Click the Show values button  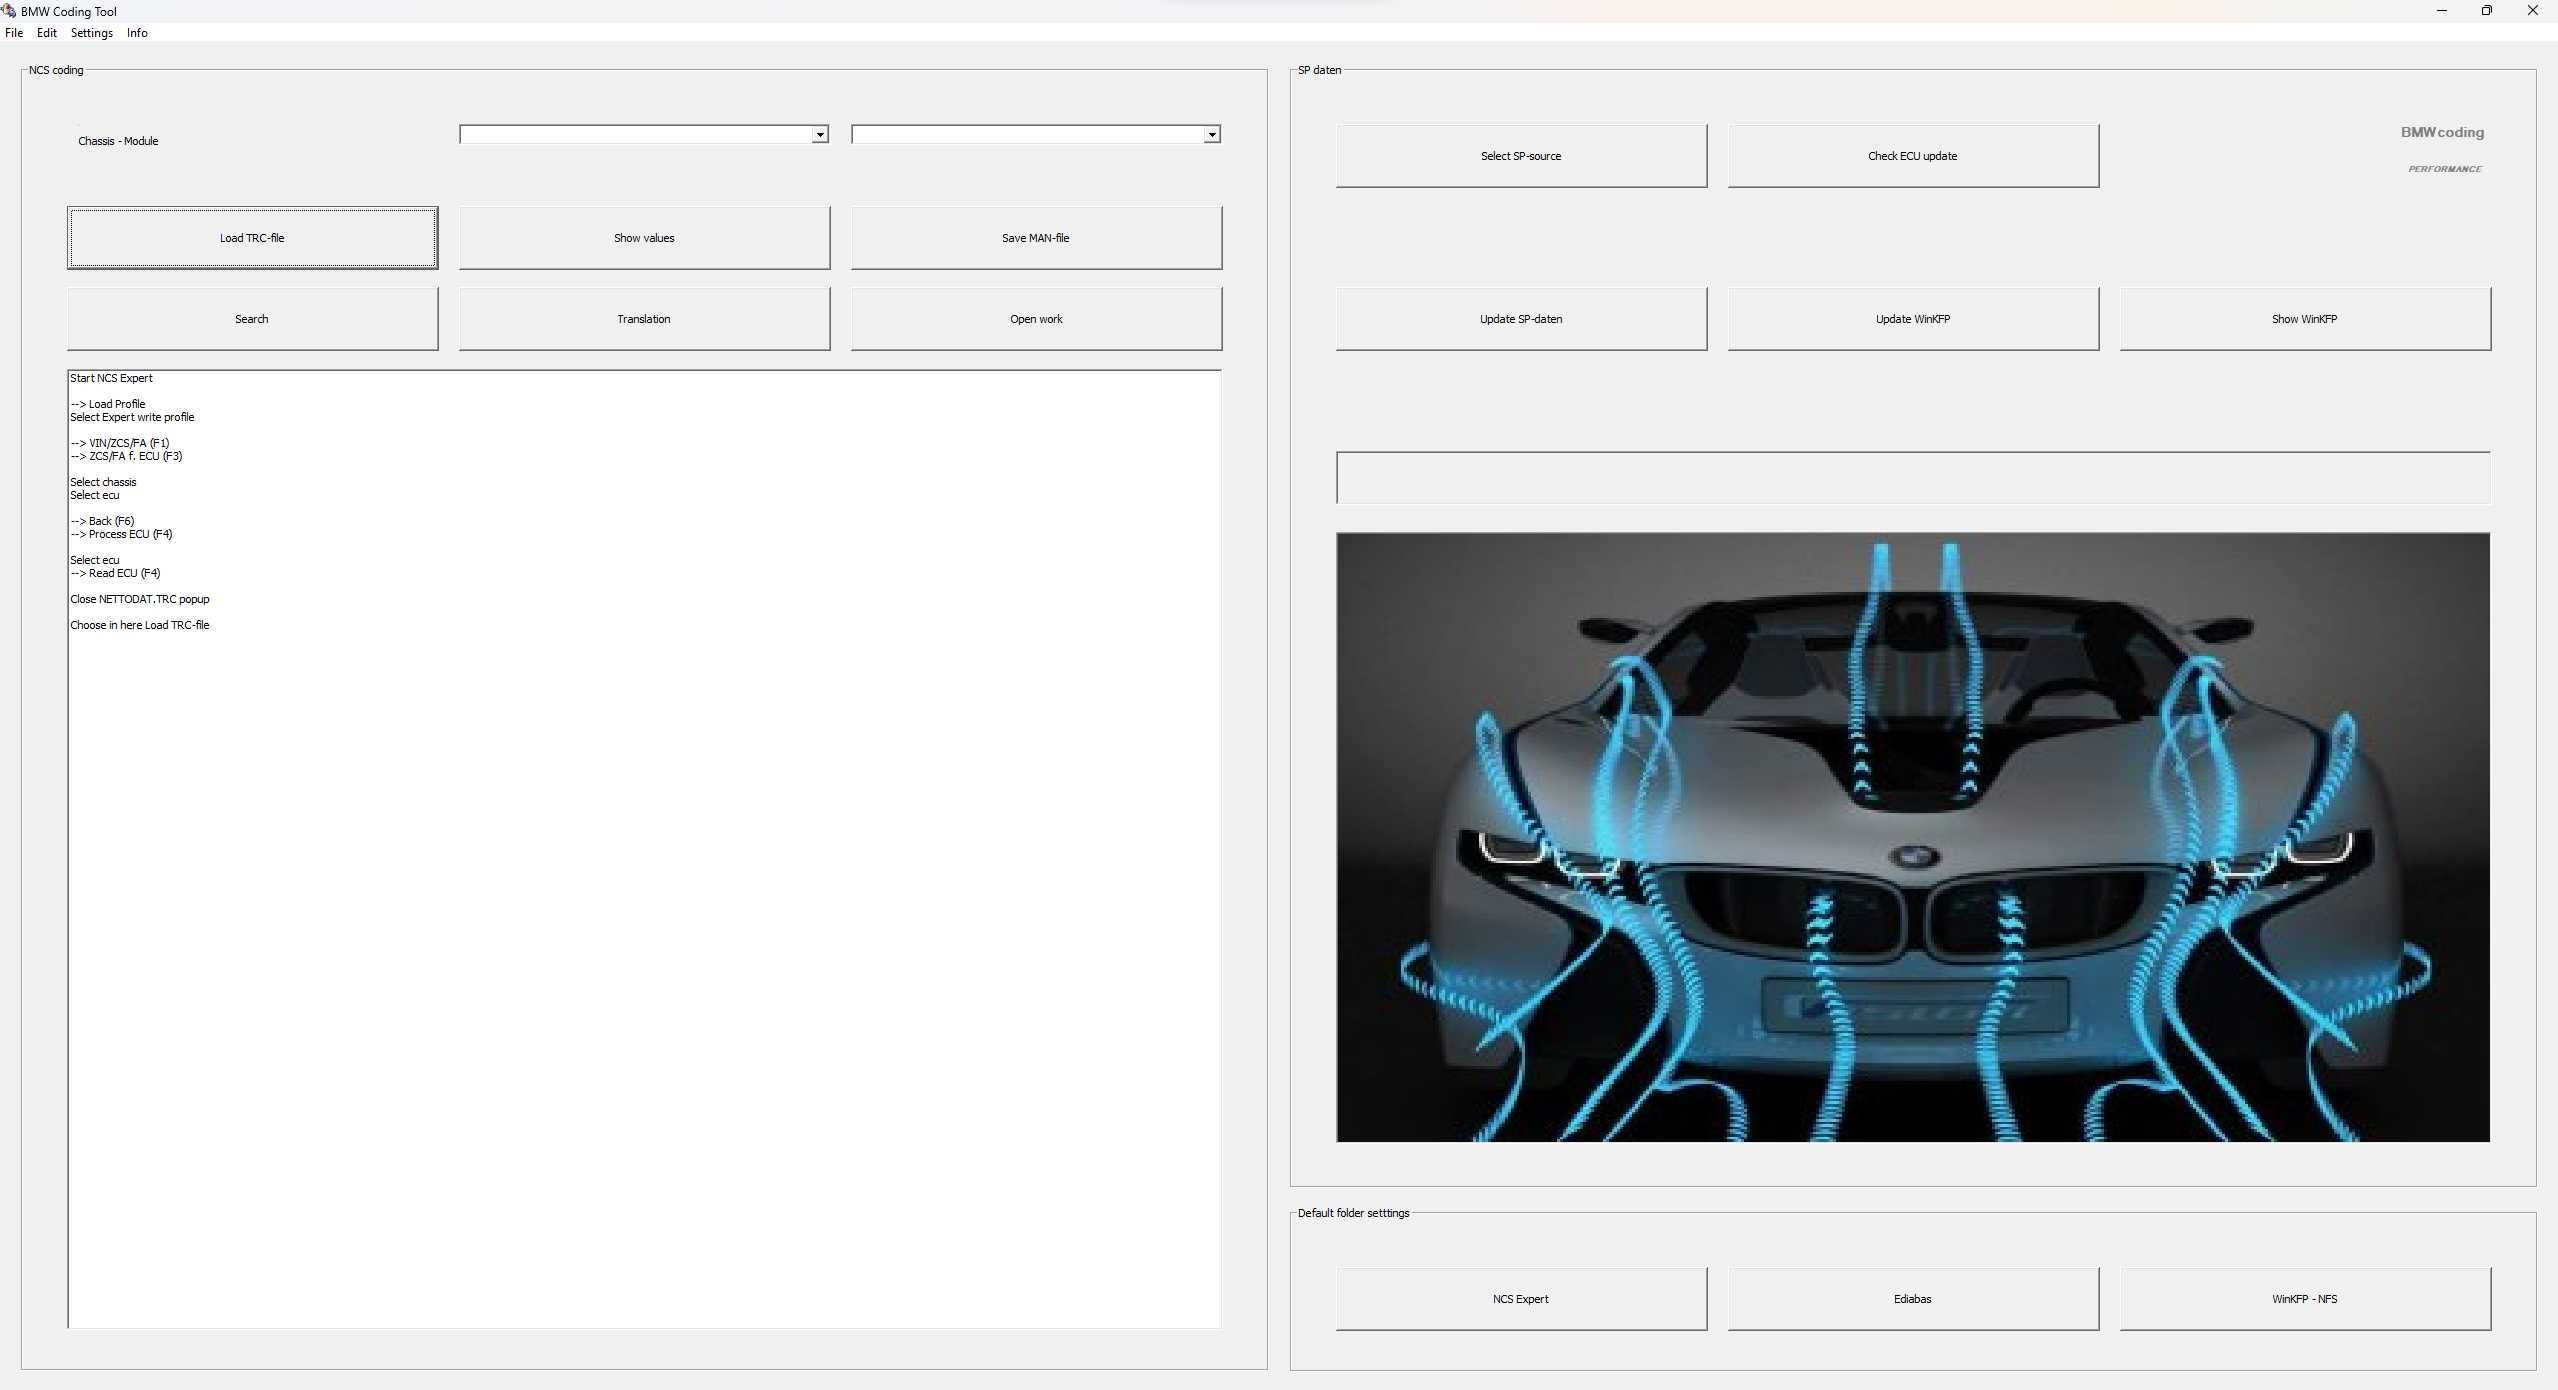click(x=645, y=238)
